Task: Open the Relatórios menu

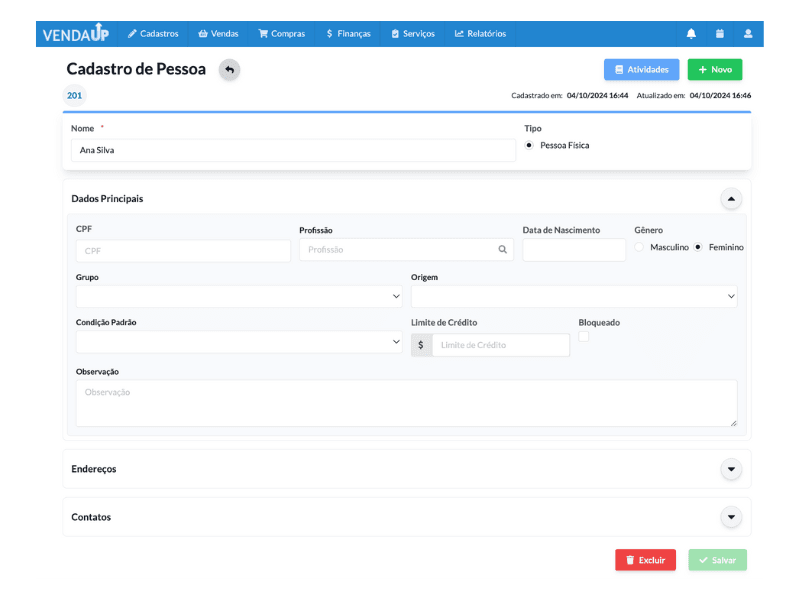Action: pos(480,34)
